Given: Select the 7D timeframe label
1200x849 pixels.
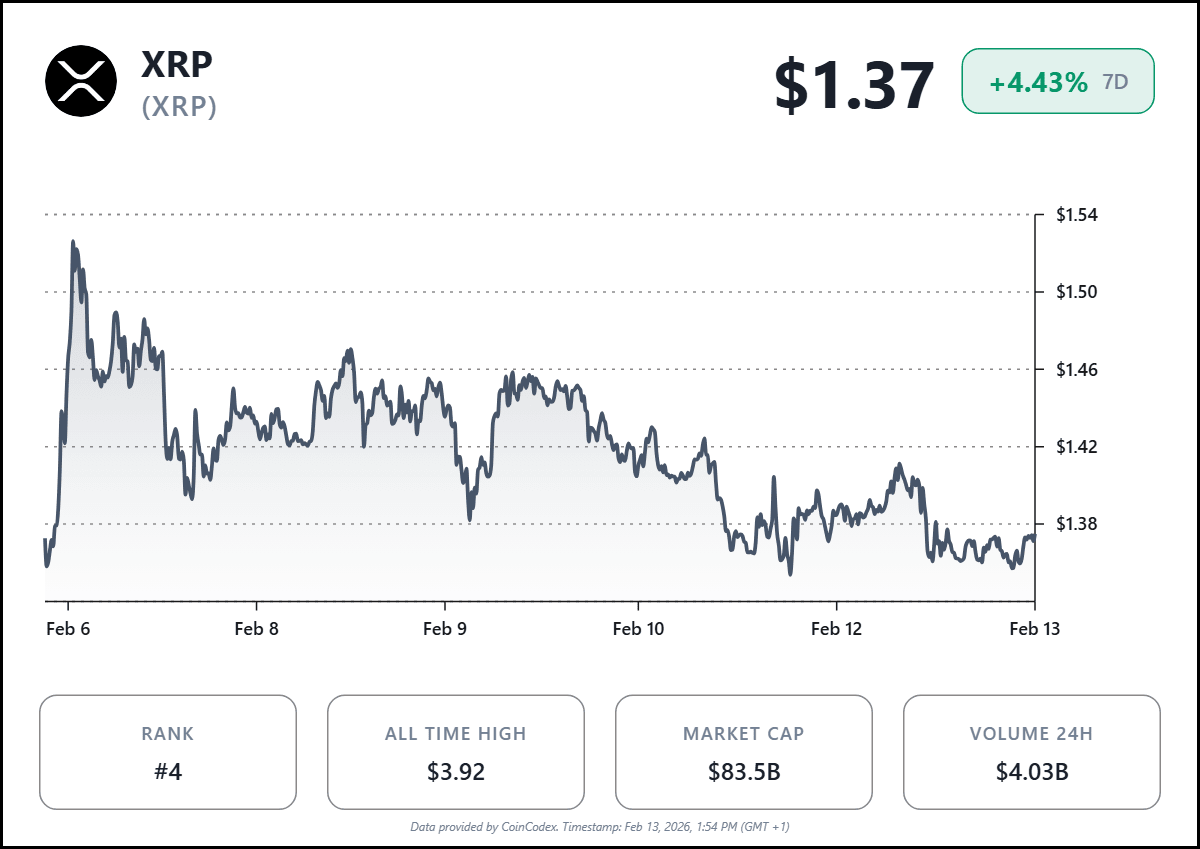Looking at the screenshot, I should click(1115, 82).
